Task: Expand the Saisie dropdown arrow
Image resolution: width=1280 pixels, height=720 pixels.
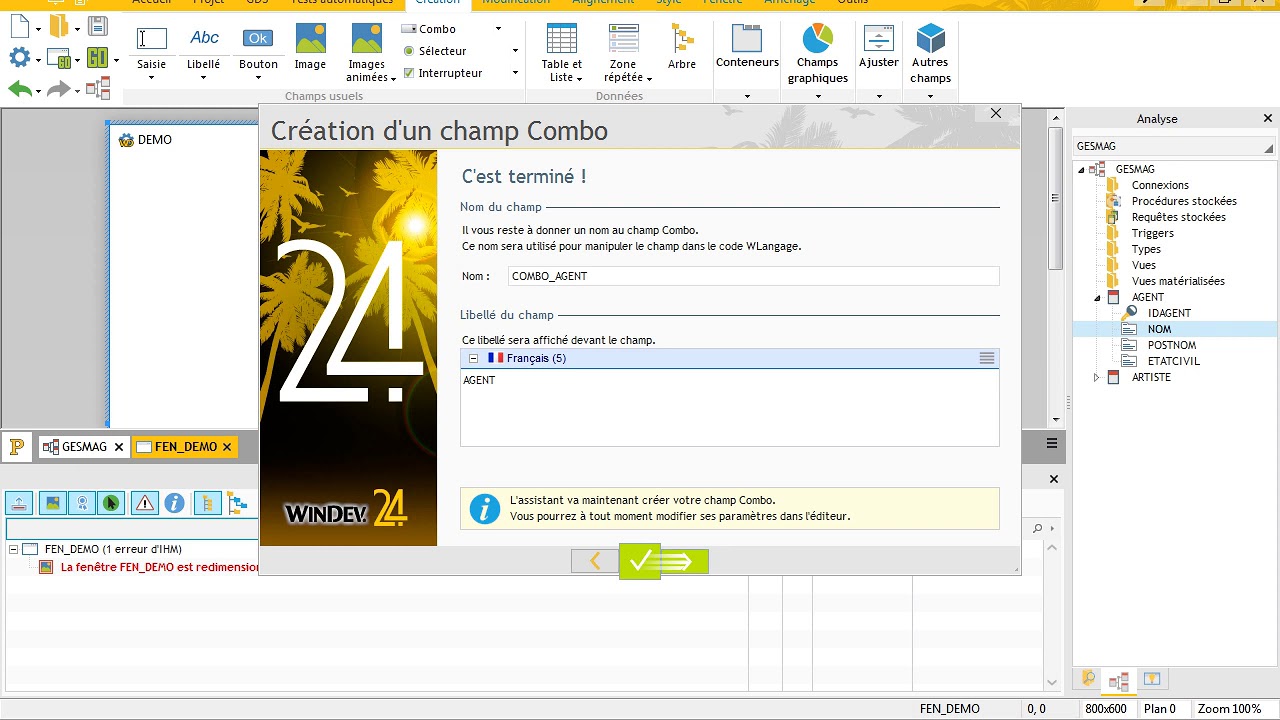Action: (x=151, y=78)
